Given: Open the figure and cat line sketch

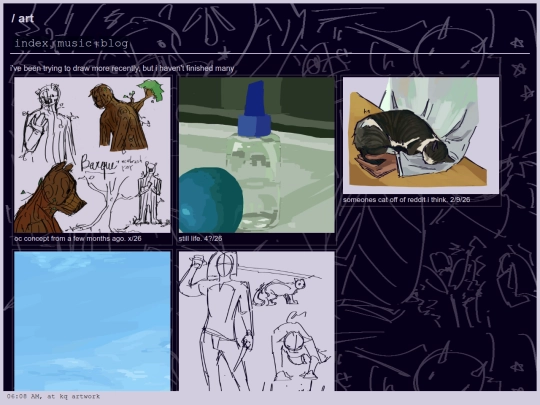Looking at the screenshot, I should pos(257,321).
